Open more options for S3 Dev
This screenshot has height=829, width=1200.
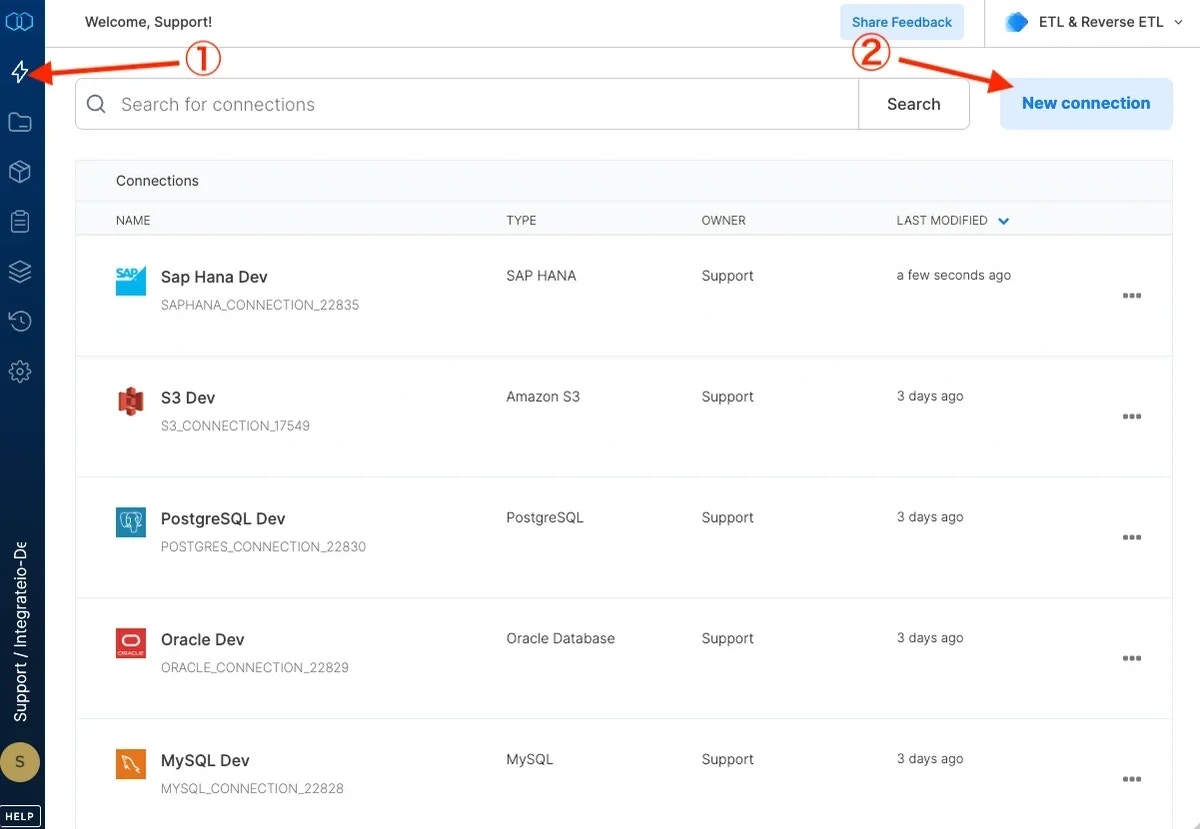(x=1132, y=417)
